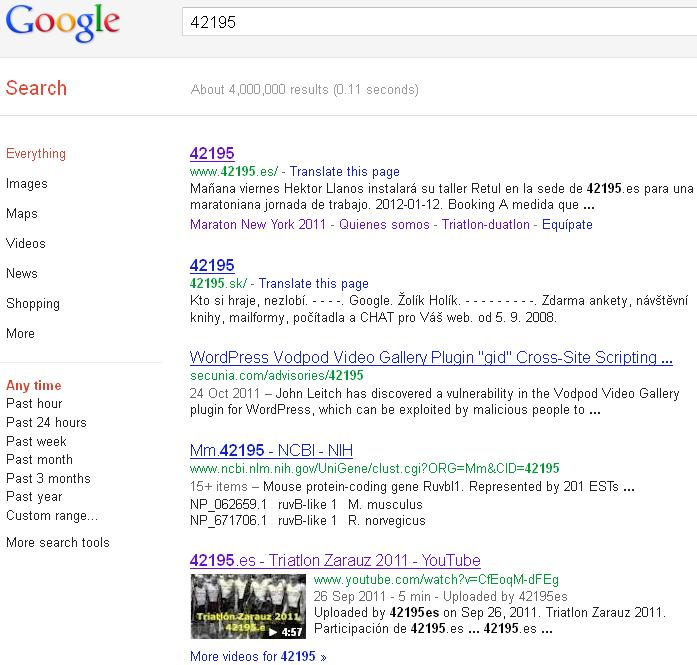The image size is (697, 665).
Task: Select Images in the left sidebar
Action: click(x=27, y=184)
